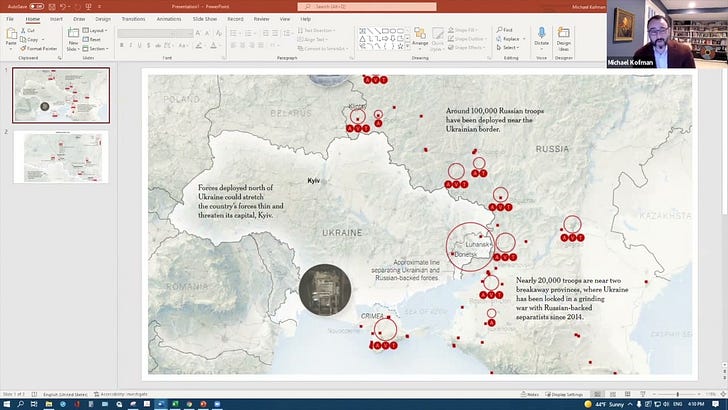Click the Redo icon in title bar
The width and height of the screenshot is (728, 410).
tap(77, 7)
